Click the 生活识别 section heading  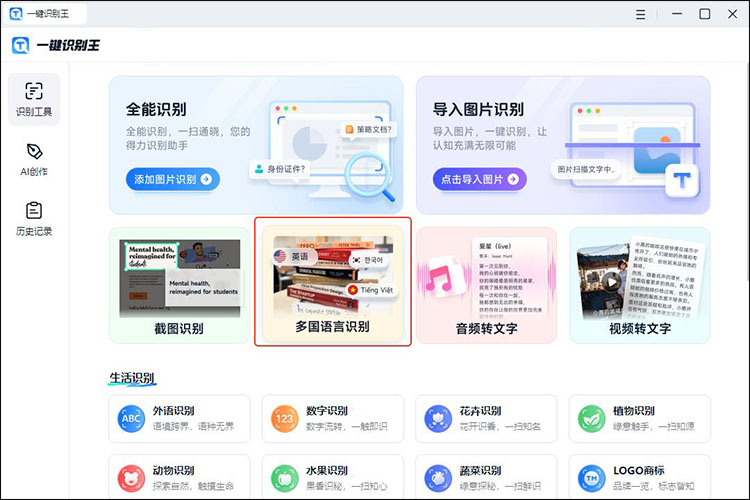pyautogui.click(x=132, y=378)
